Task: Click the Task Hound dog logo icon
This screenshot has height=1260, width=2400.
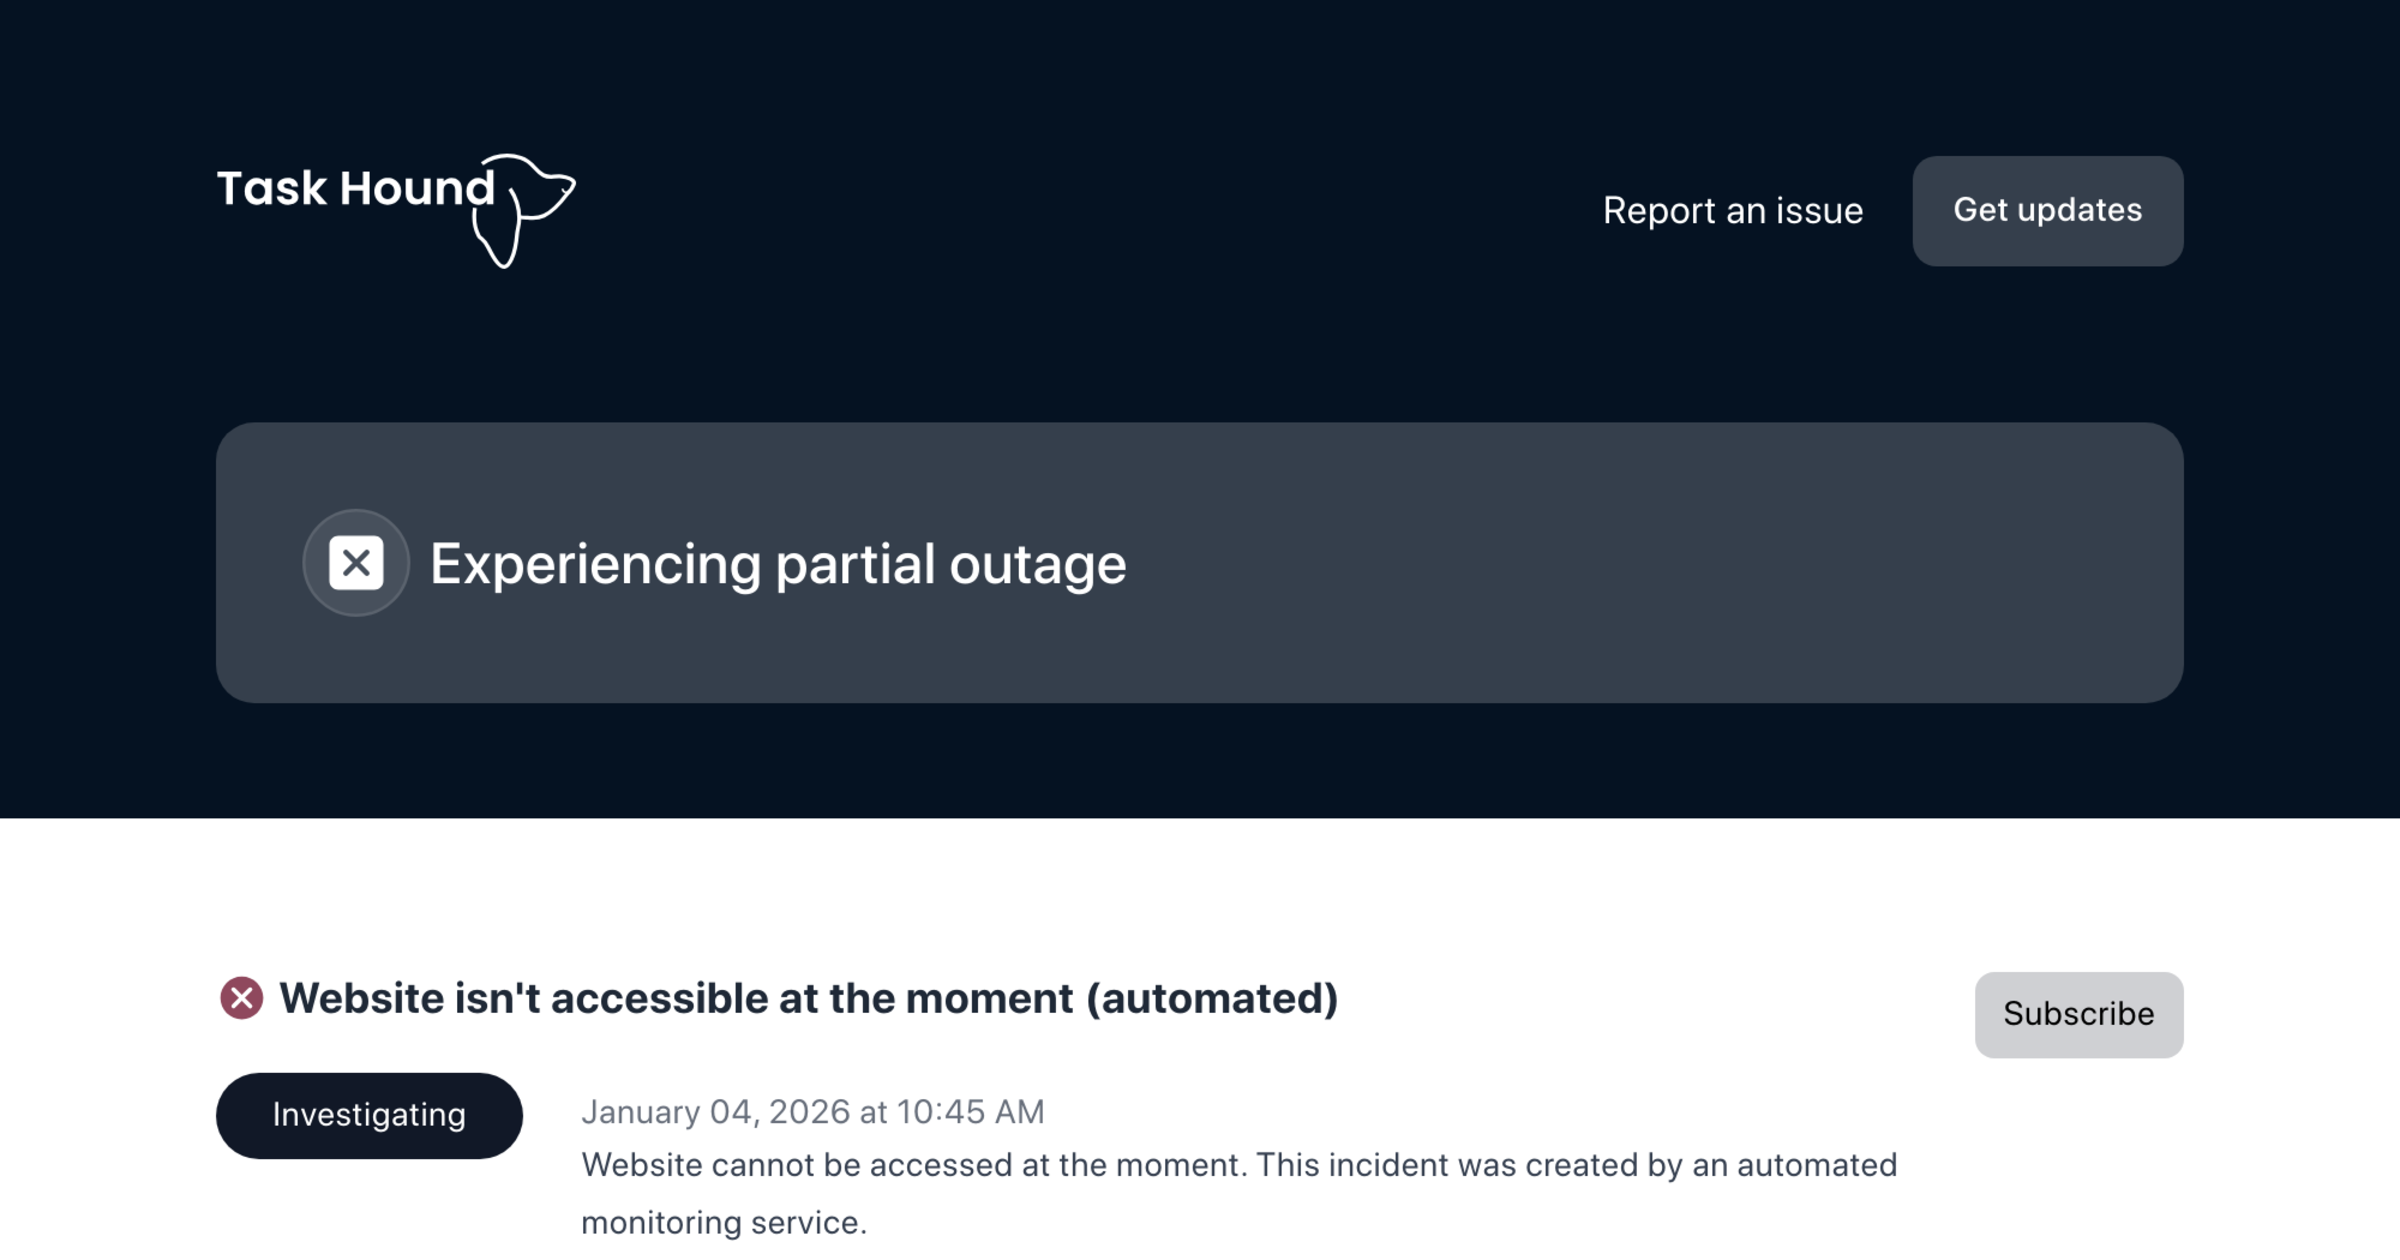Action: [525, 210]
